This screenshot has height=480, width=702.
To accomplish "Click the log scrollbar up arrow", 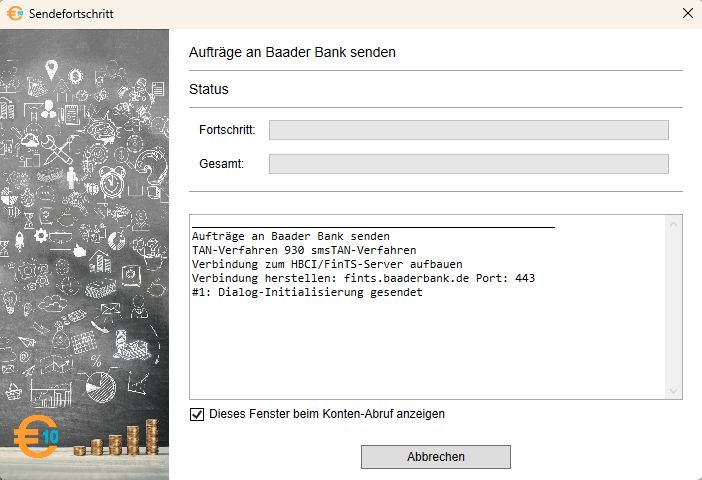I will click(x=673, y=225).
